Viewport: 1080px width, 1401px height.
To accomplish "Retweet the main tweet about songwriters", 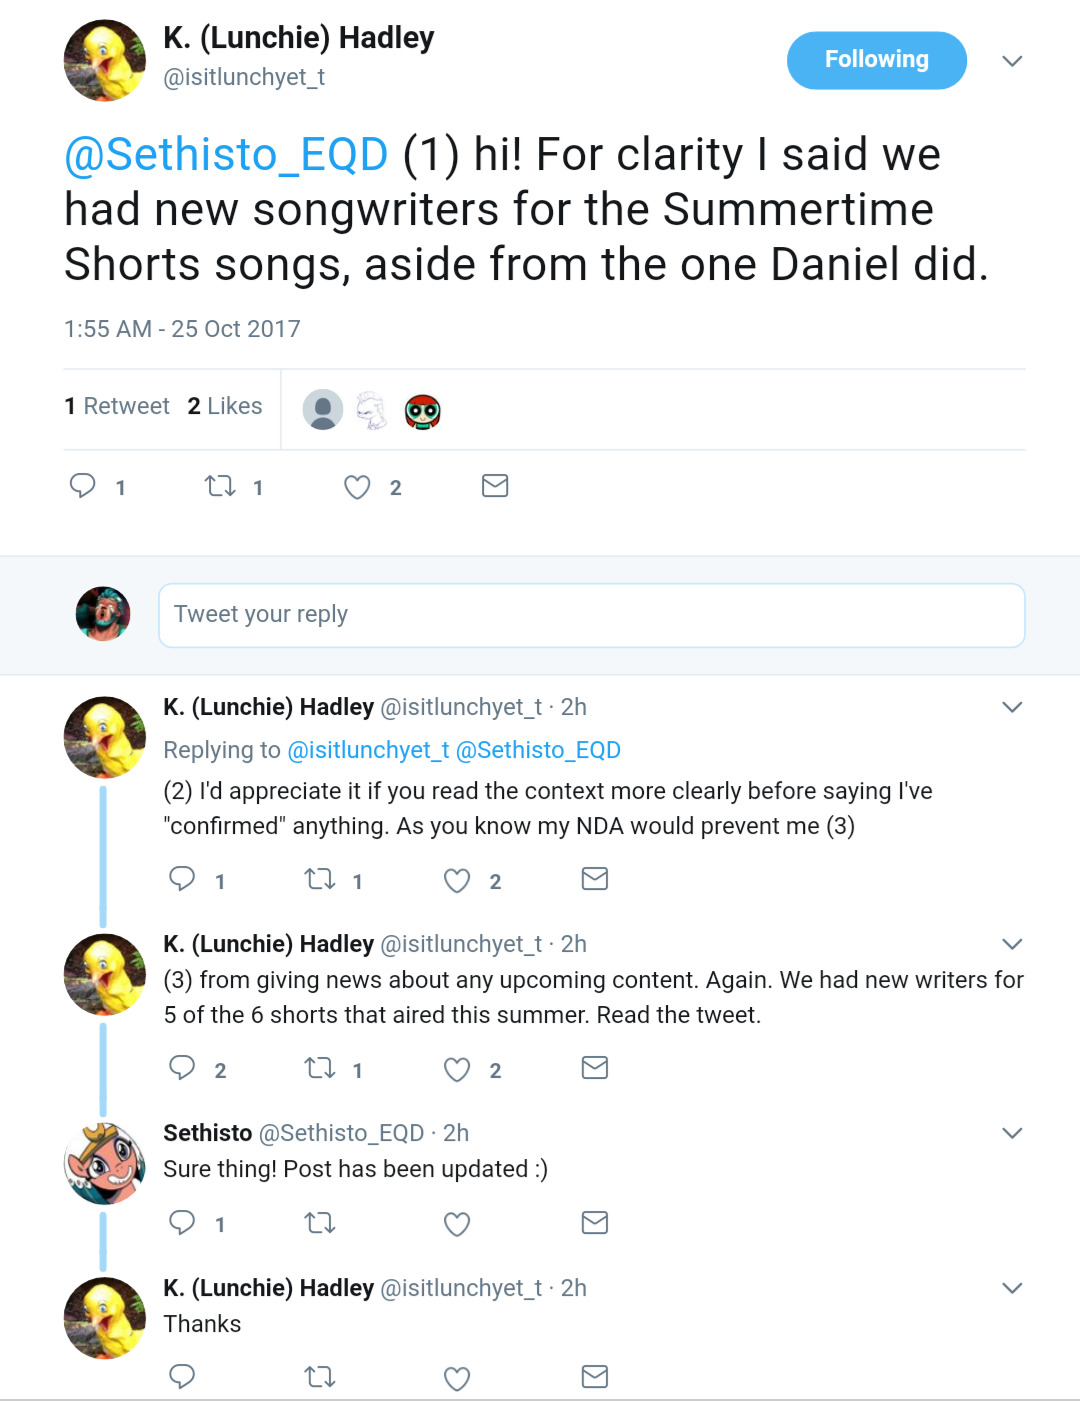I will pos(220,487).
